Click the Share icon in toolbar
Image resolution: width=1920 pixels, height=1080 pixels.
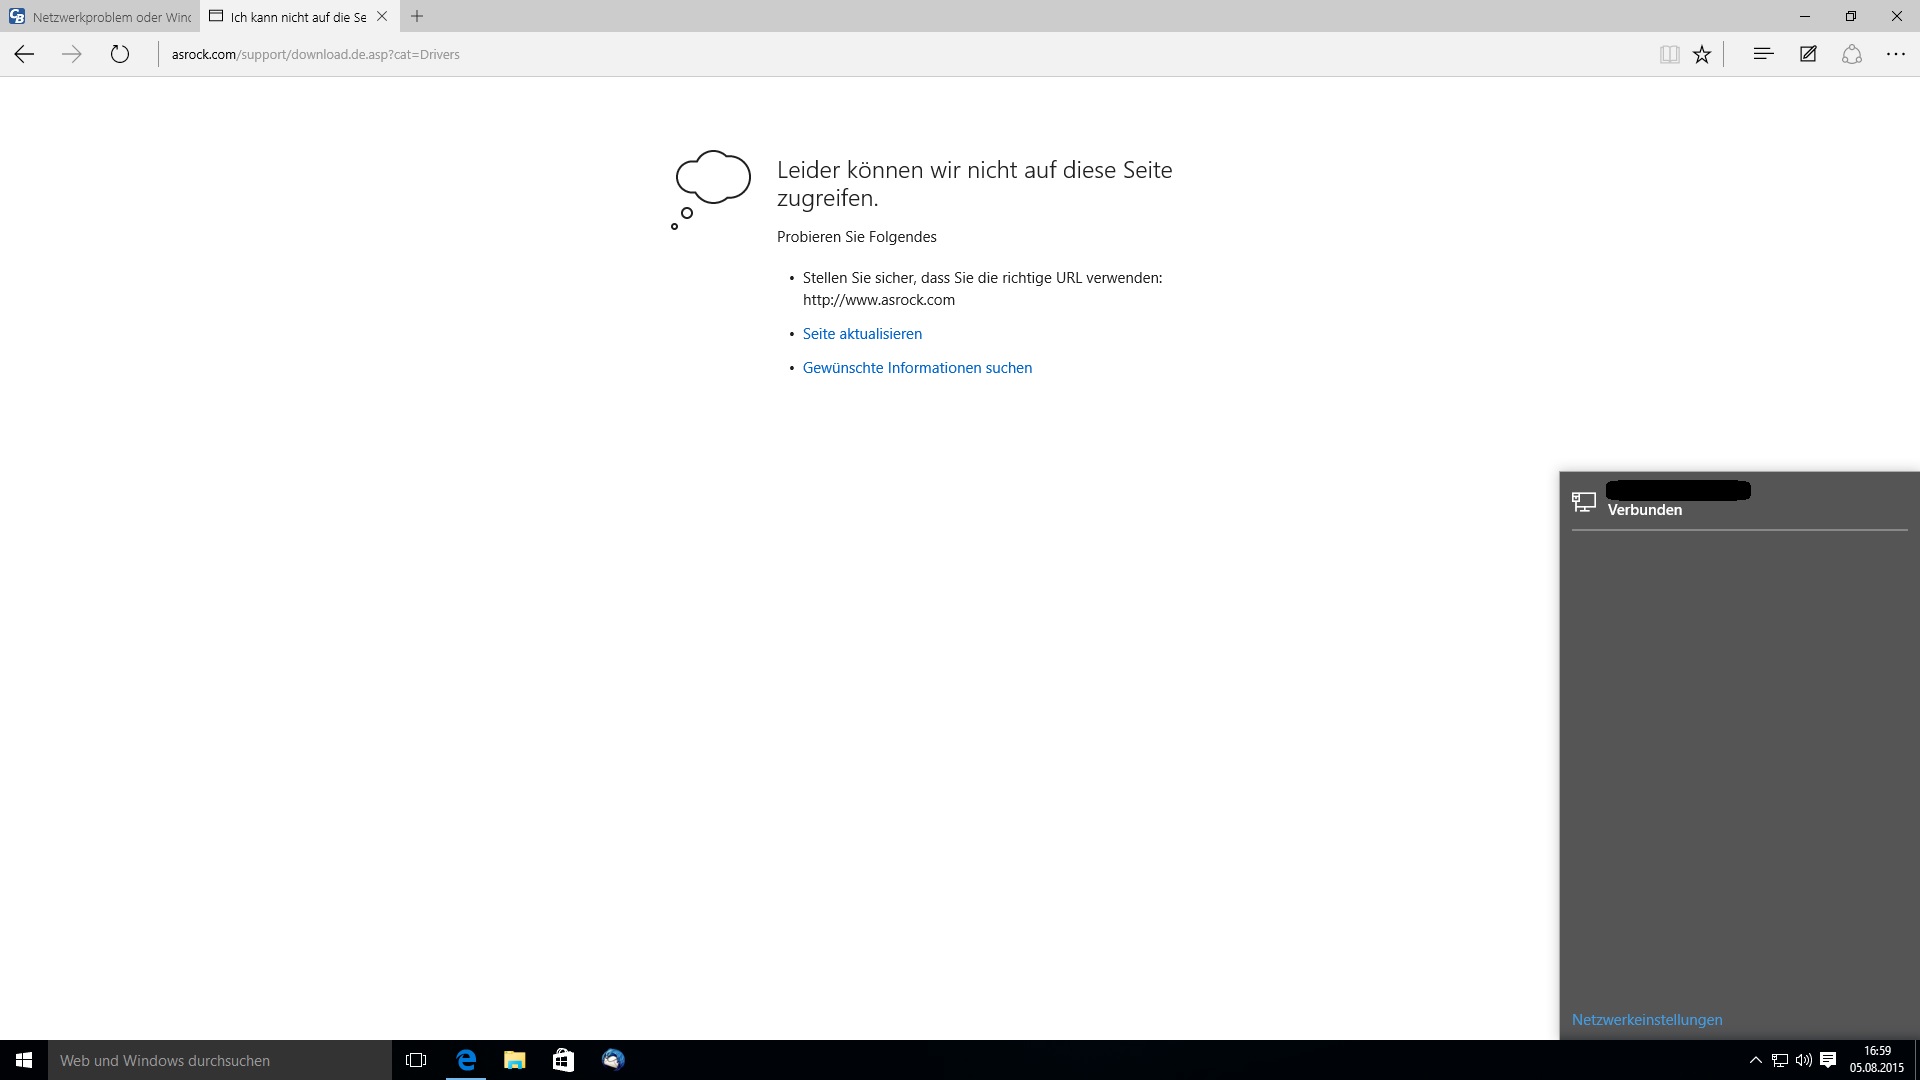[x=1852, y=54]
